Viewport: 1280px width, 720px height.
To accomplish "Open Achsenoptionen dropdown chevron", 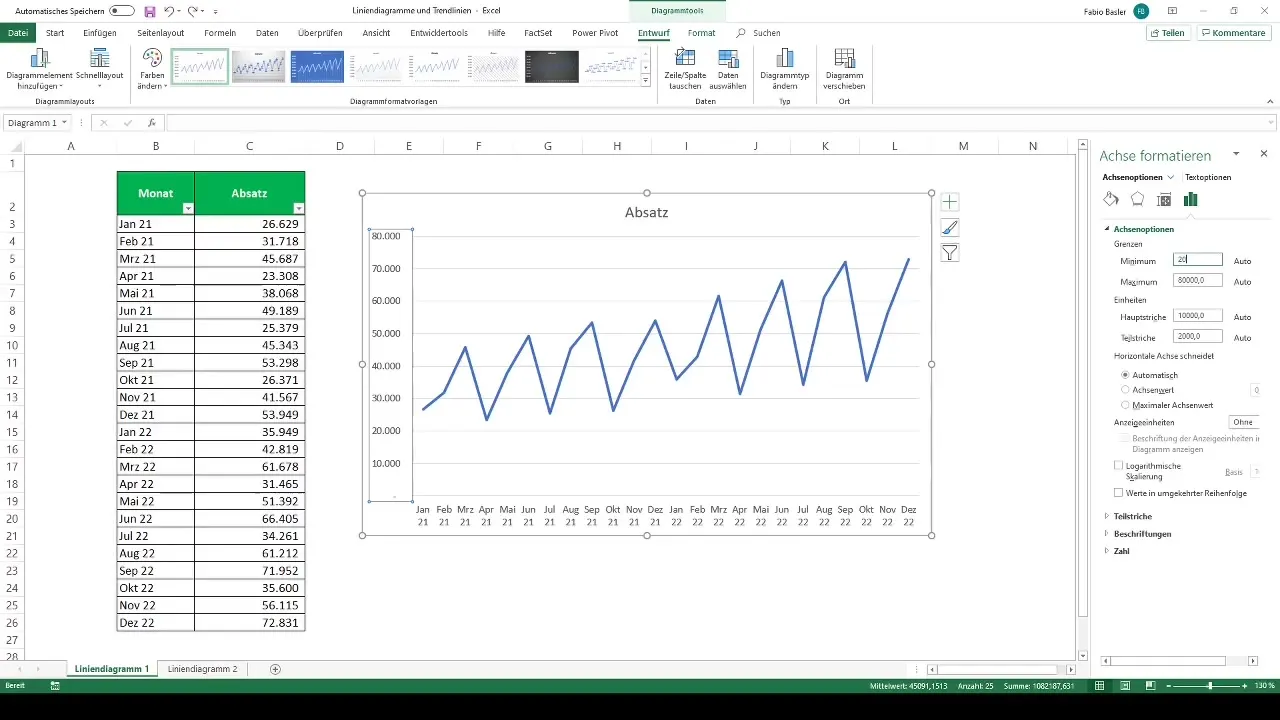I will pyautogui.click(x=1171, y=177).
